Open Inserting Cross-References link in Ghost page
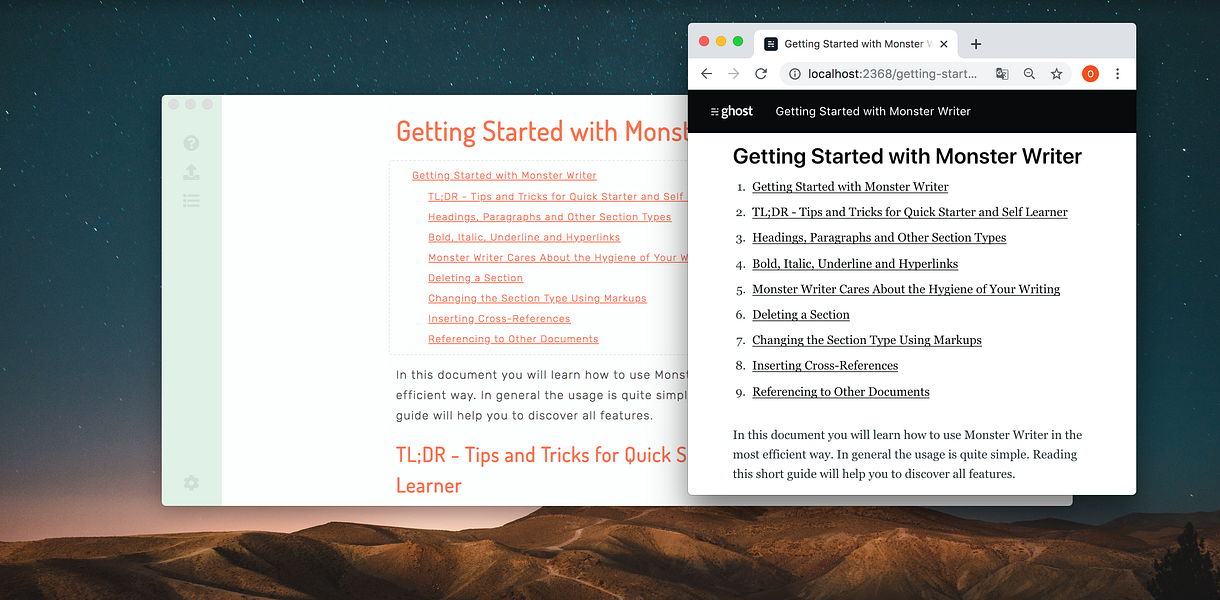The width and height of the screenshot is (1220, 600). (825, 365)
